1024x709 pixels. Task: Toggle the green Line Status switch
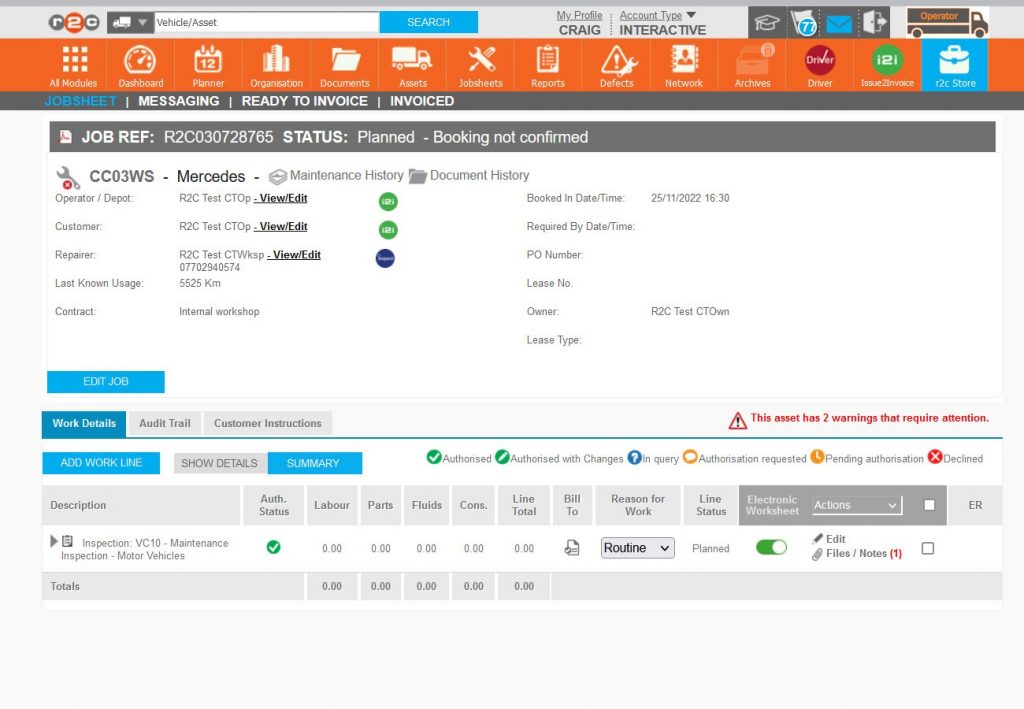coord(770,548)
